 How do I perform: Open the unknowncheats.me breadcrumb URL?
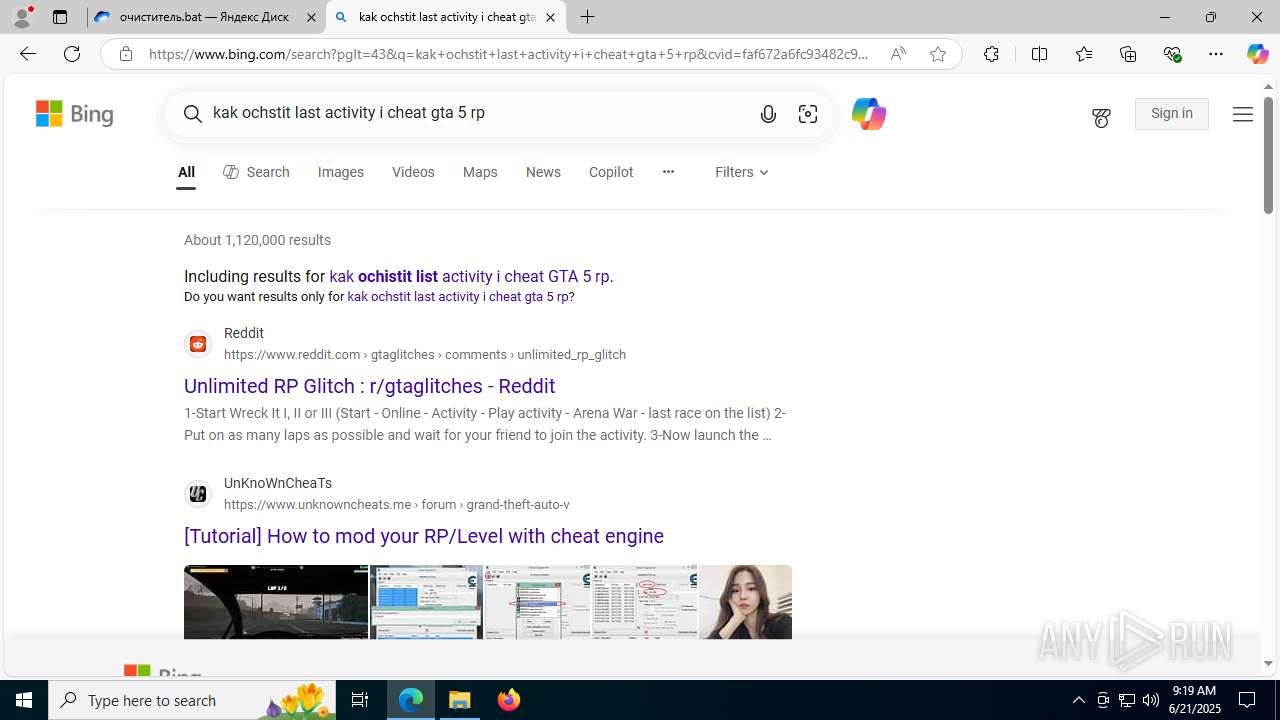(x=397, y=505)
